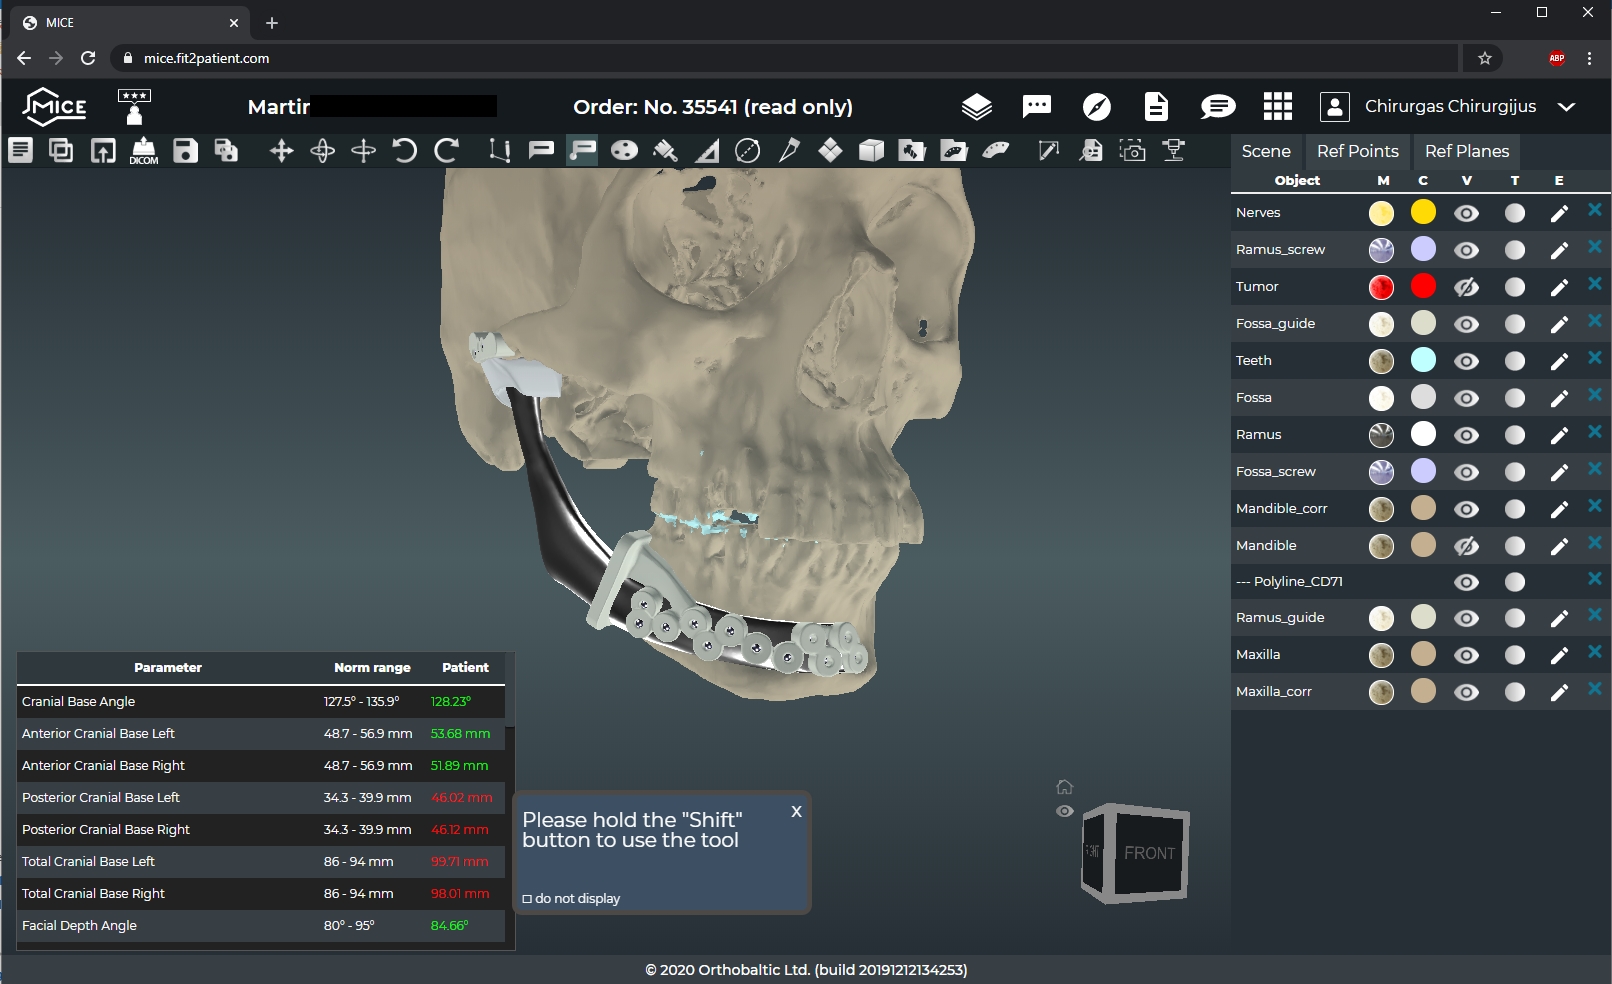
Task: Switch to the Ref Planes tab
Action: tap(1466, 151)
